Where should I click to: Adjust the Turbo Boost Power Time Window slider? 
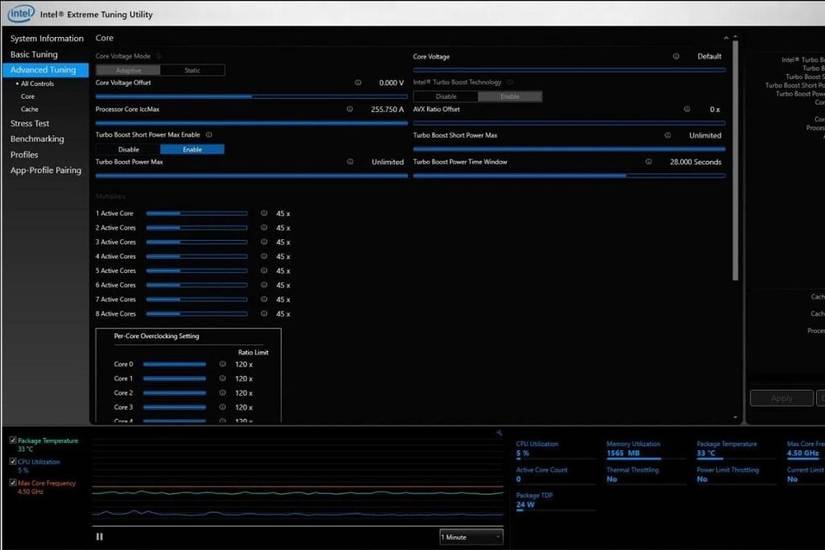click(568, 175)
